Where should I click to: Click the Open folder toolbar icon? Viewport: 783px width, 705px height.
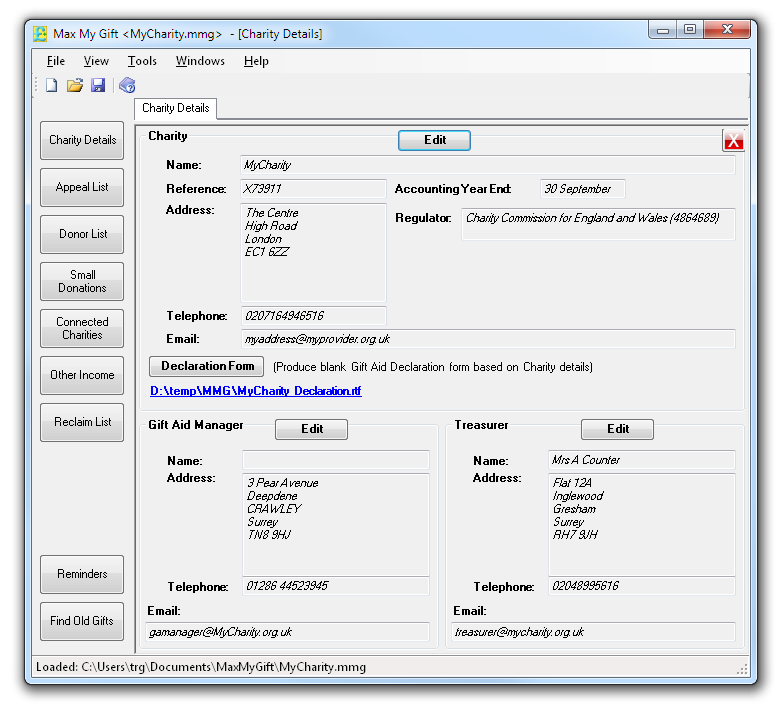coord(75,85)
